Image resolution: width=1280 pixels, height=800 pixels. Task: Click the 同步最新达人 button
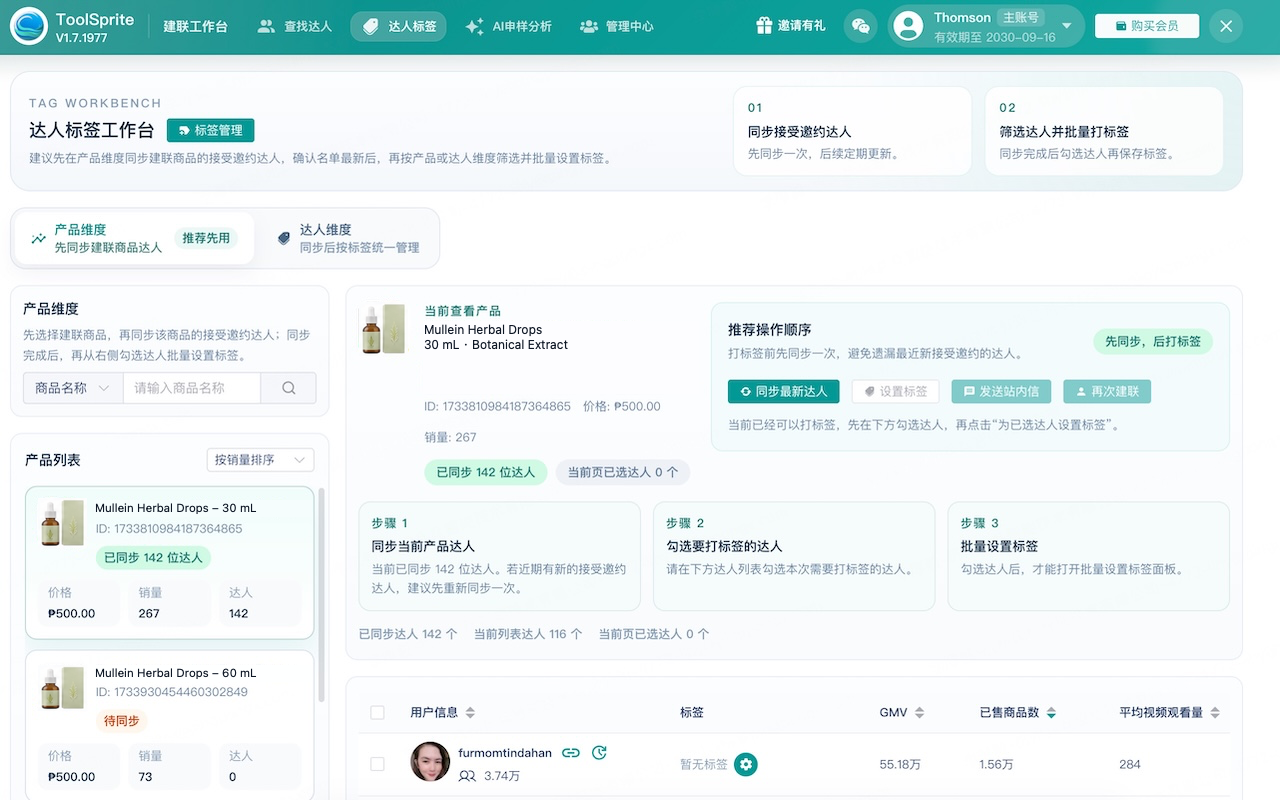click(784, 391)
